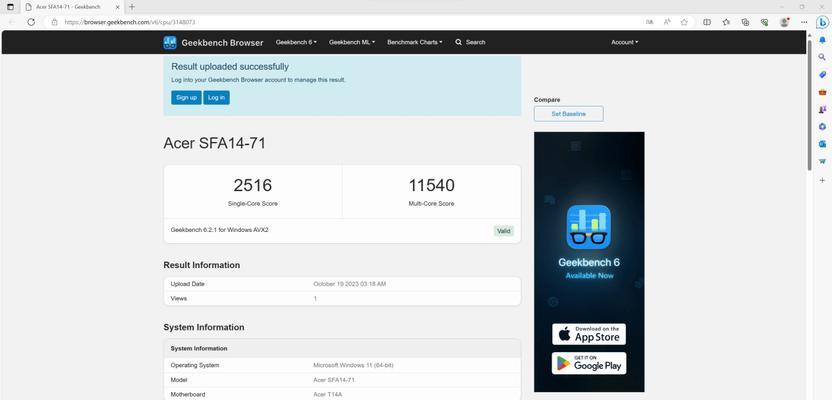The width and height of the screenshot is (832, 400).
Task: Download on the App Store badge
Action: pyautogui.click(x=589, y=334)
